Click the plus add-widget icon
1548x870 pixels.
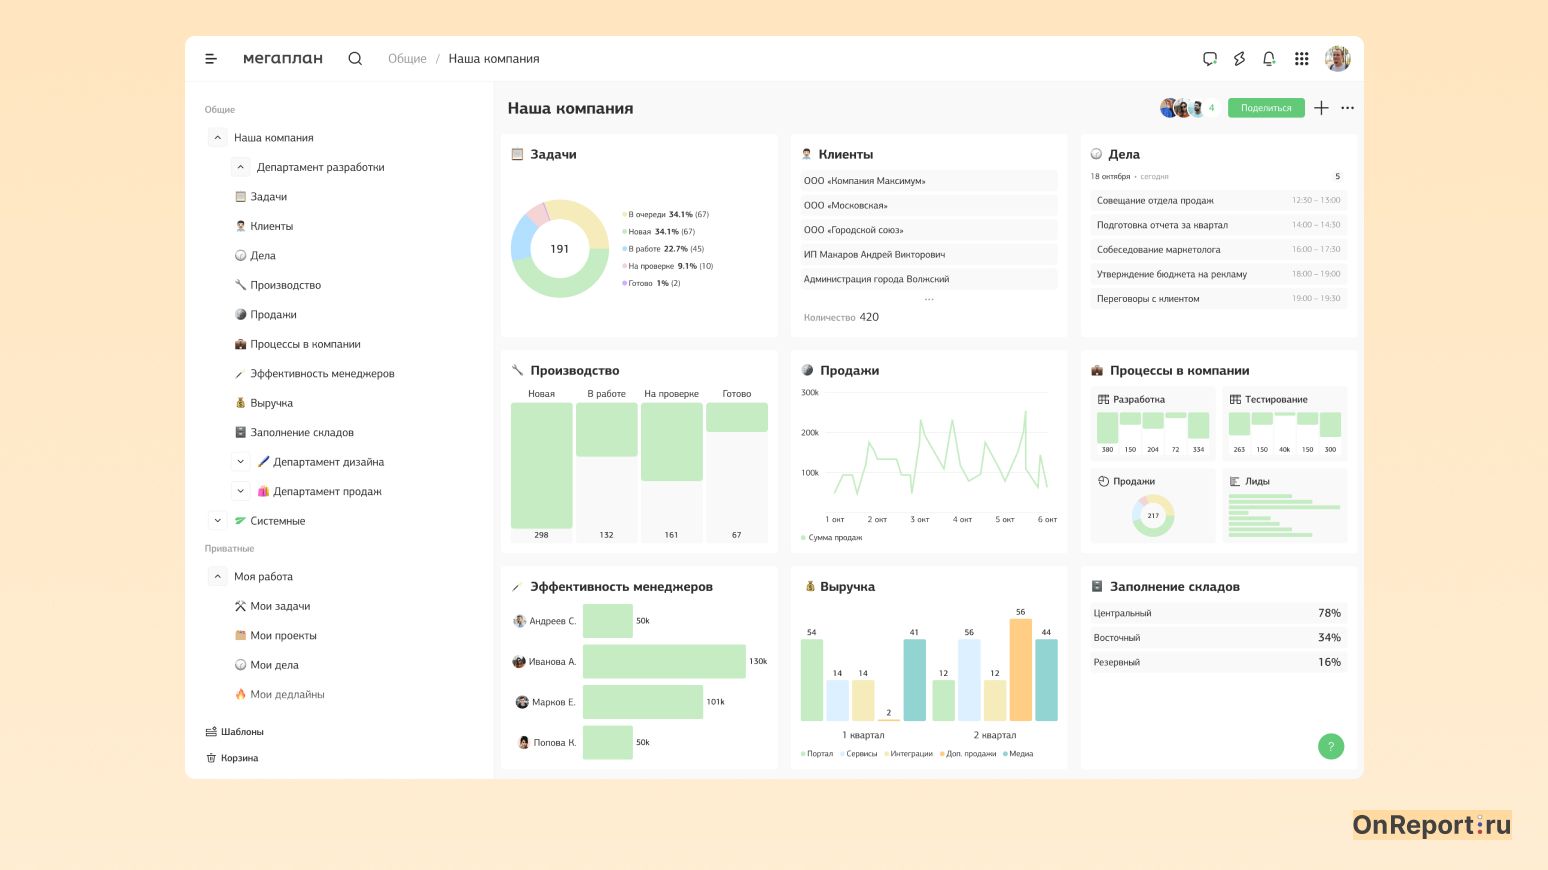pyautogui.click(x=1321, y=108)
